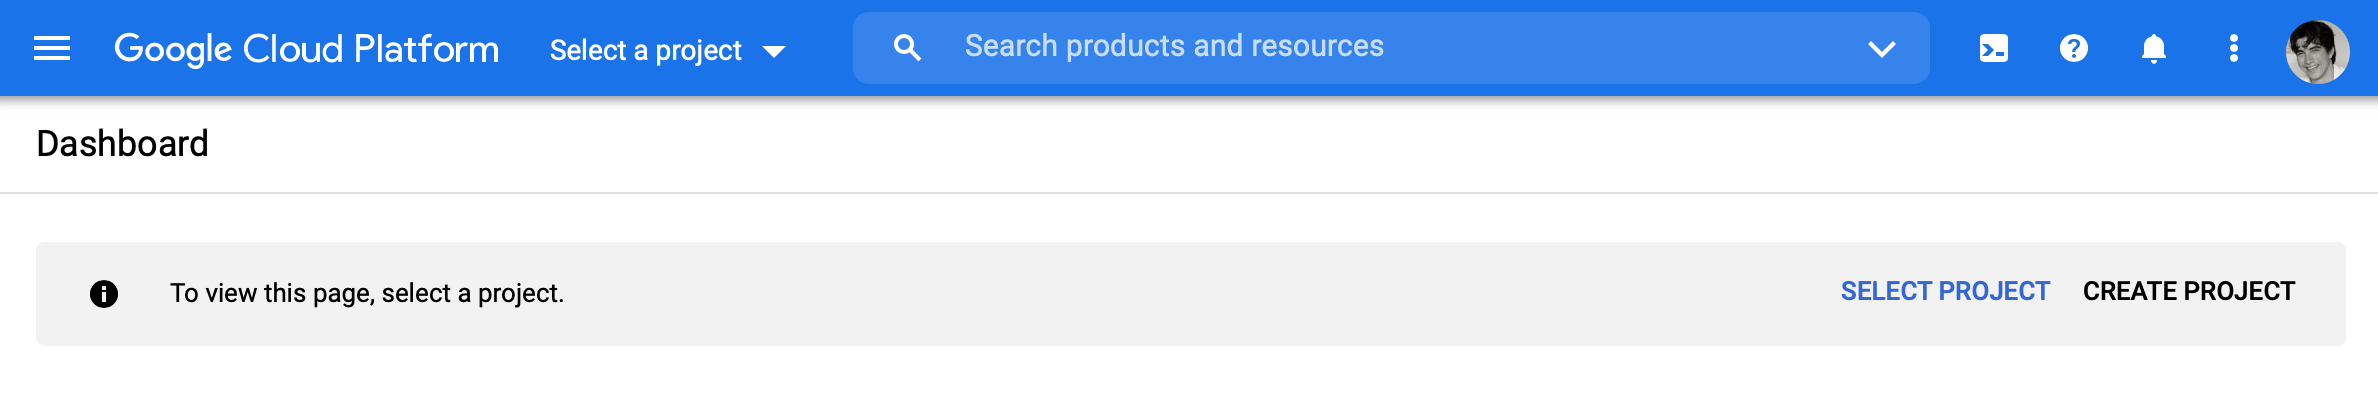Activate the Cloud Shell terminal icon

tap(1994, 48)
